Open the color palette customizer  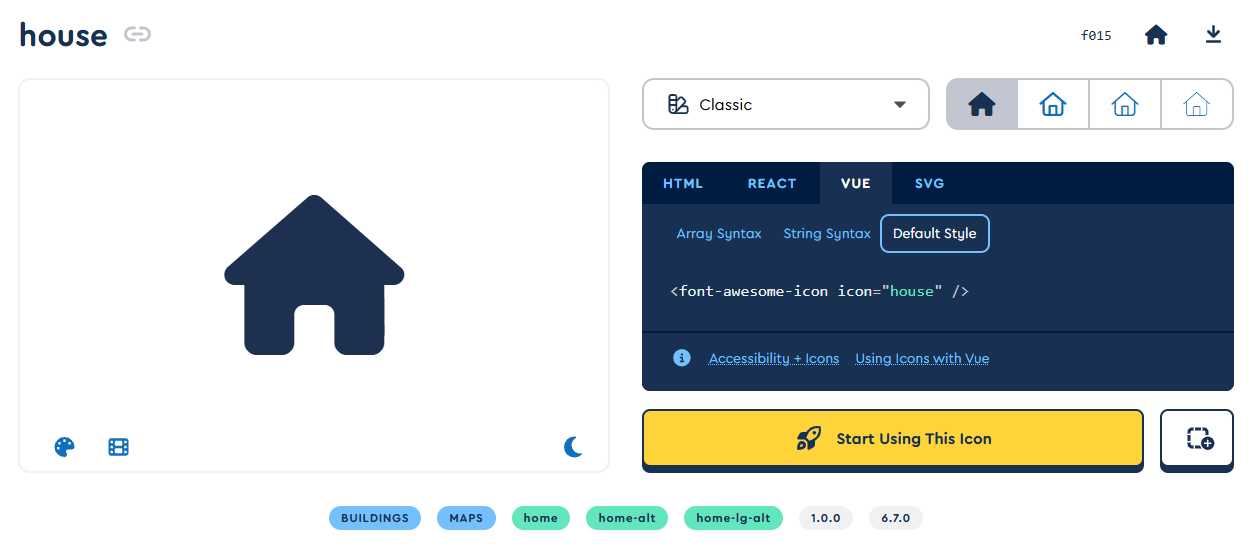[64, 447]
